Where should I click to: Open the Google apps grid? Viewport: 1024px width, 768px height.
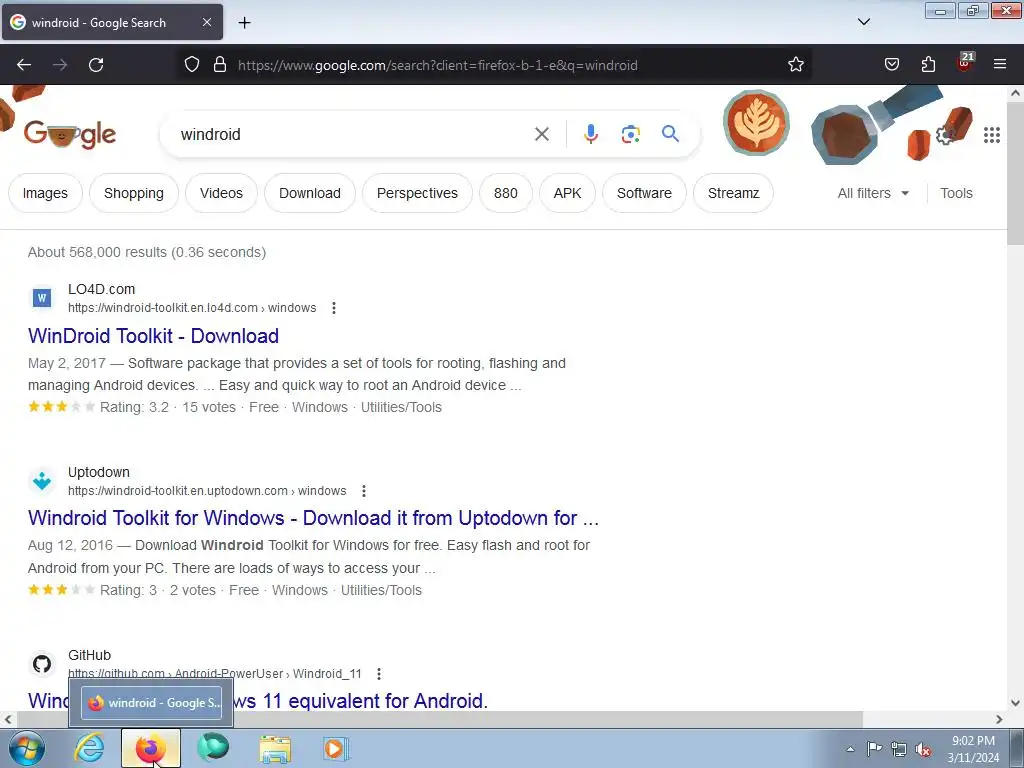coord(991,135)
